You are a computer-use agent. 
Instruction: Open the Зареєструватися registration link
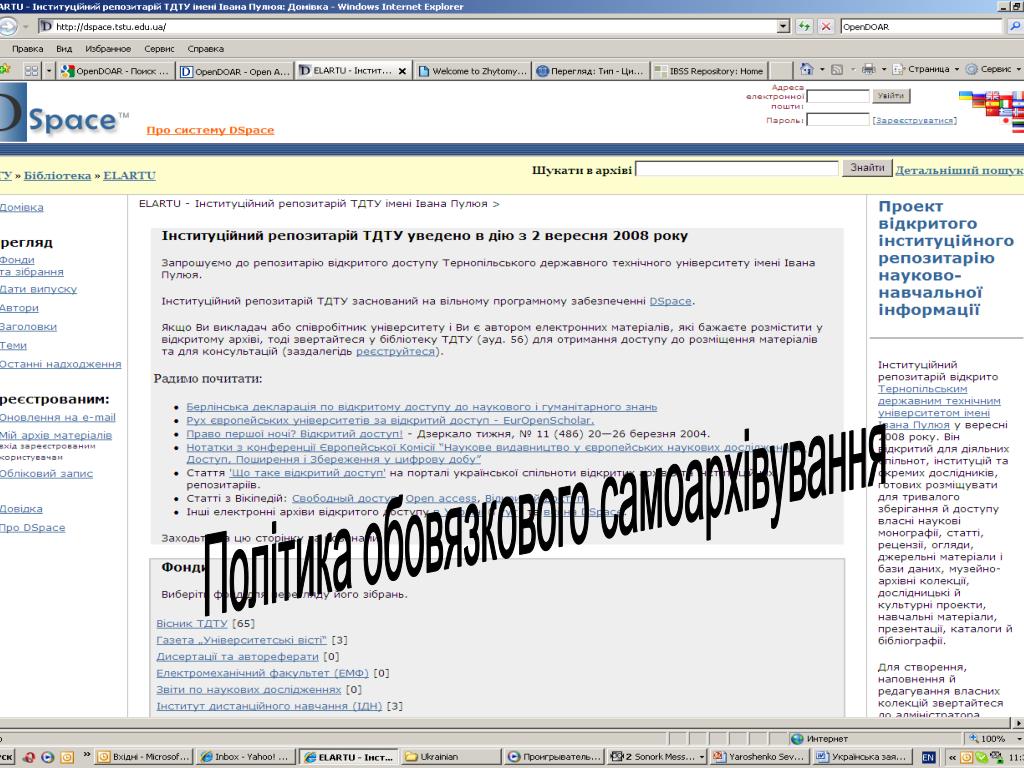click(x=914, y=120)
